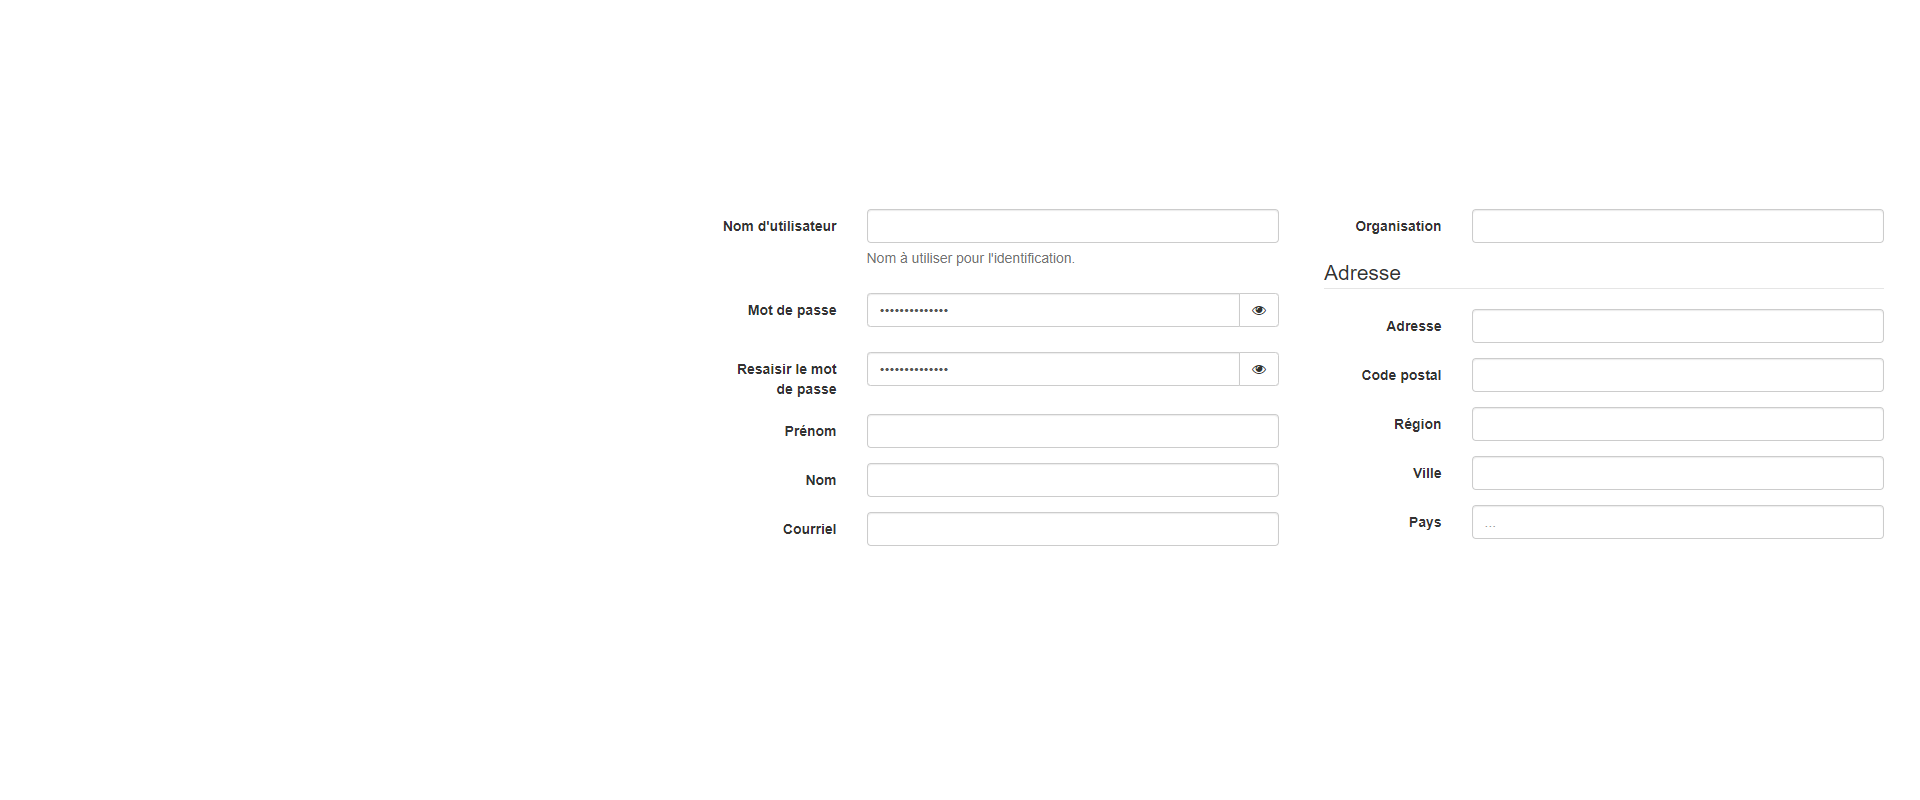This screenshot has height=800, width=1920.
Task: Select the Resaisir le mot de passe field
Action: pos(1052,369)
